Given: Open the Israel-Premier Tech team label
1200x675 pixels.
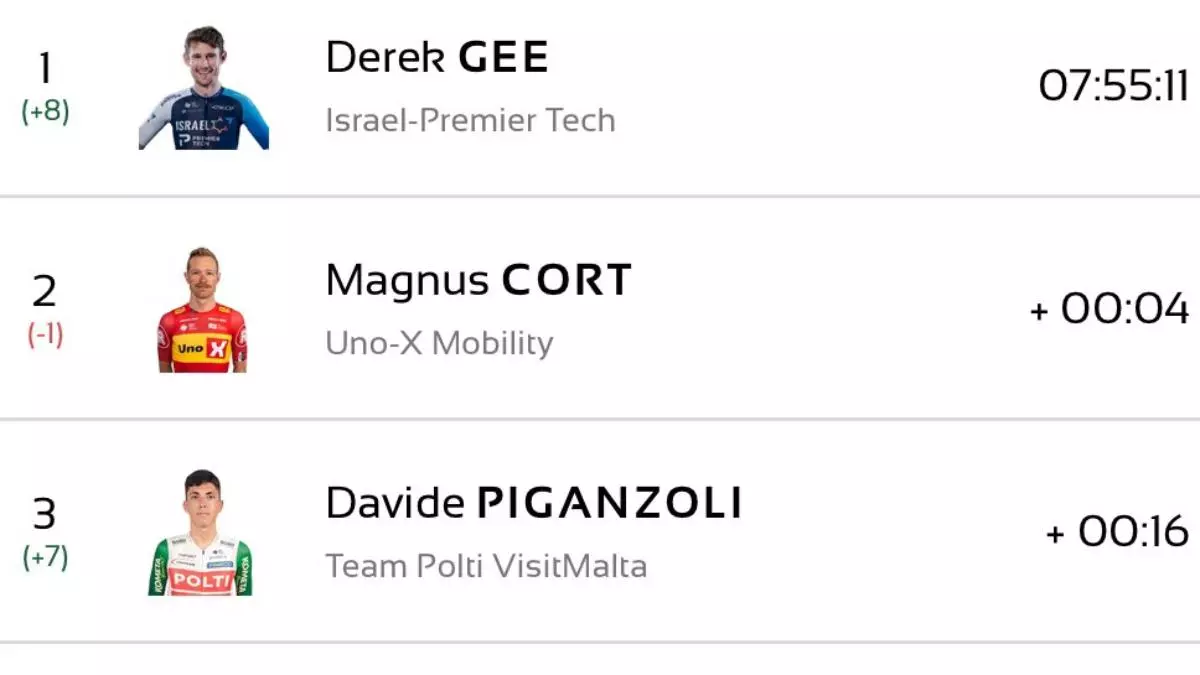Looking at the screenshot, I should click(470, 121).
